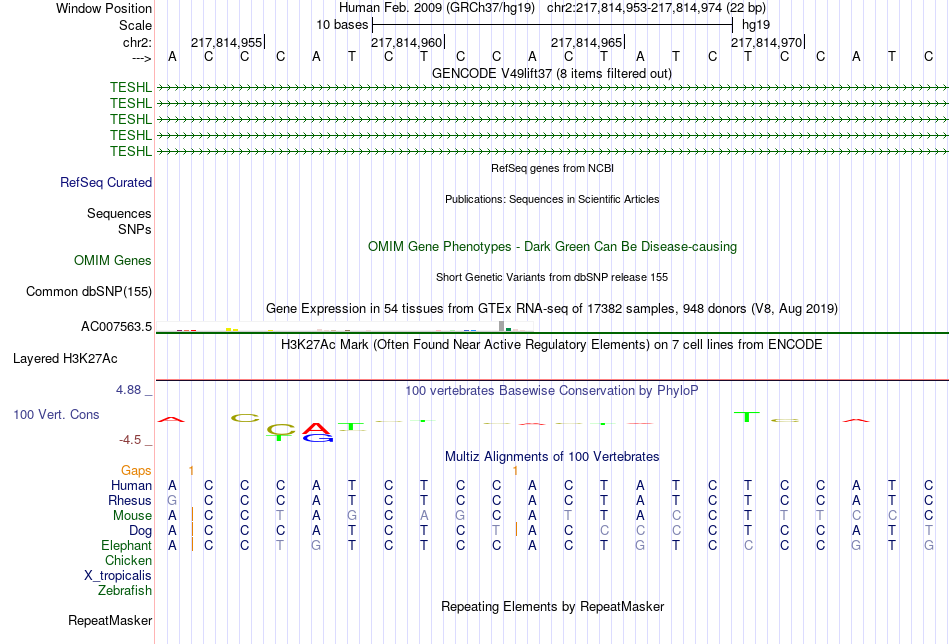Image resolution: width=950 pixels, height=644 pixels.
Task: Click the Human Feb. 2009 (GRCh37/hg19) header
Action: click(437, 8)
